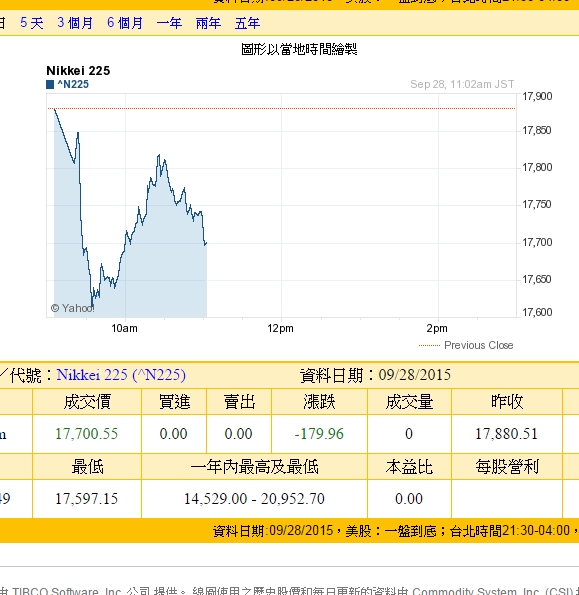Click the one-year range 14,529.00 - 20,952.70
Viewport: 579px width, 595px height.
254,499
